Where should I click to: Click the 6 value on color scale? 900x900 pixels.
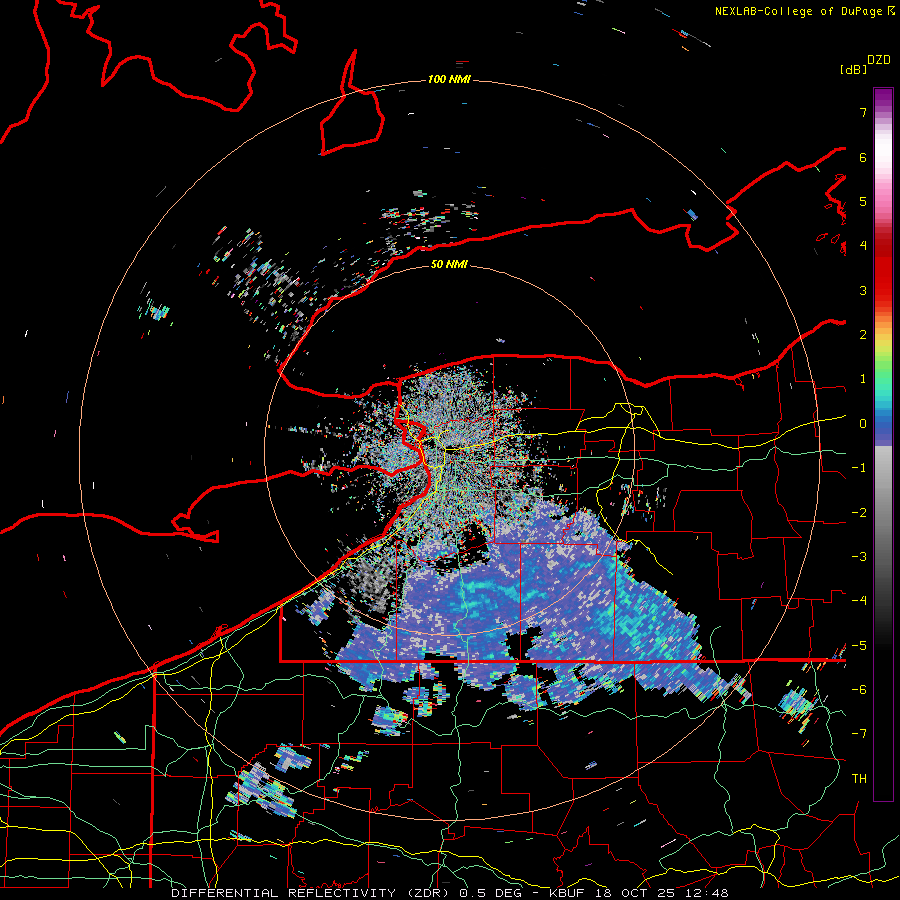point(863,157)
